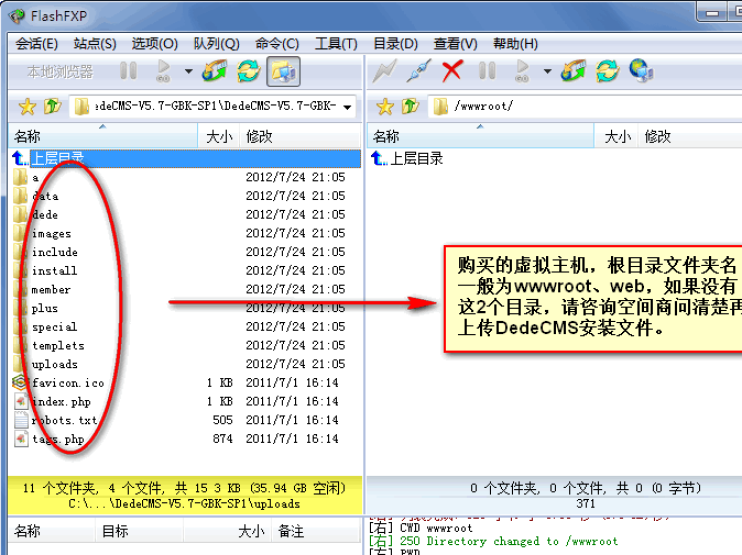The image size is (742, 555).
Task: Open the remote transfer queue dropdown arrow
Action: [547, 71]
